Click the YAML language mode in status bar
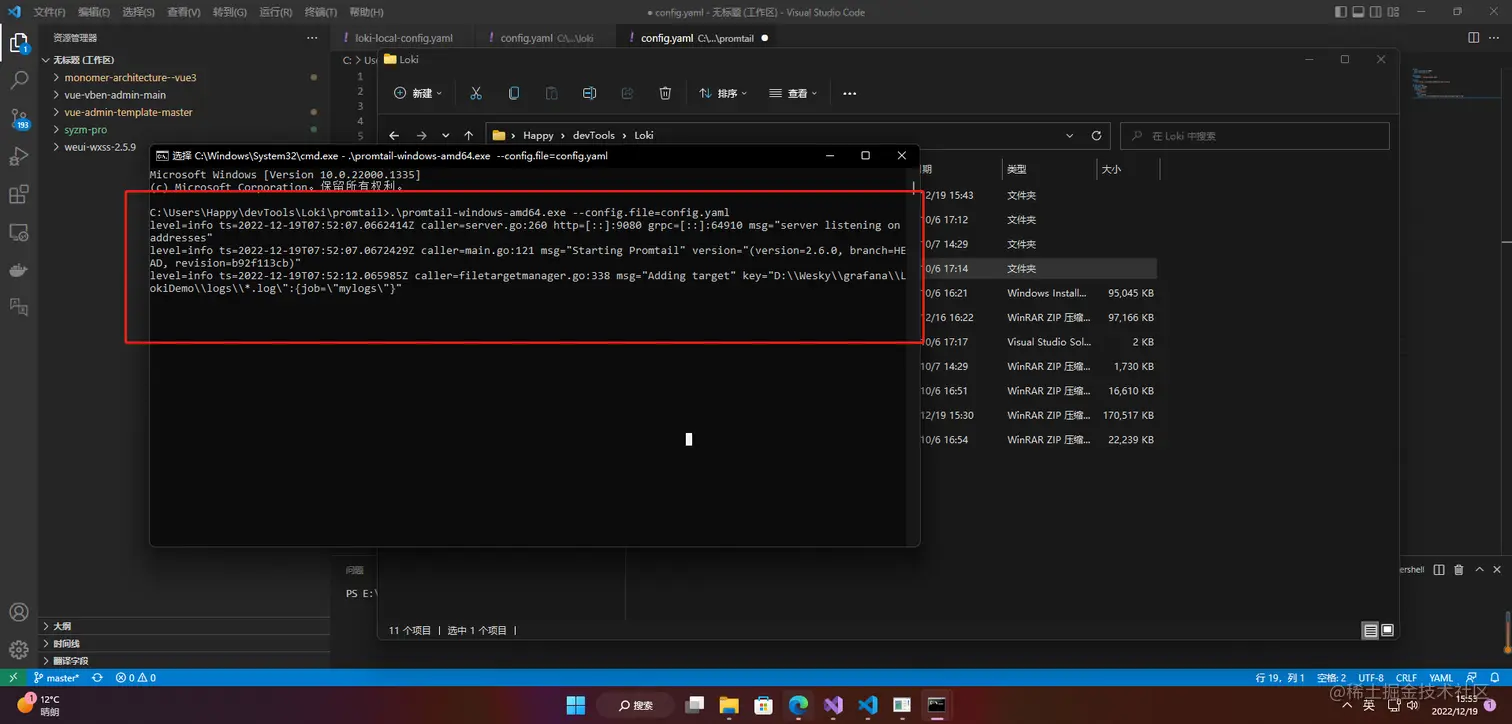 [1441, 677]
